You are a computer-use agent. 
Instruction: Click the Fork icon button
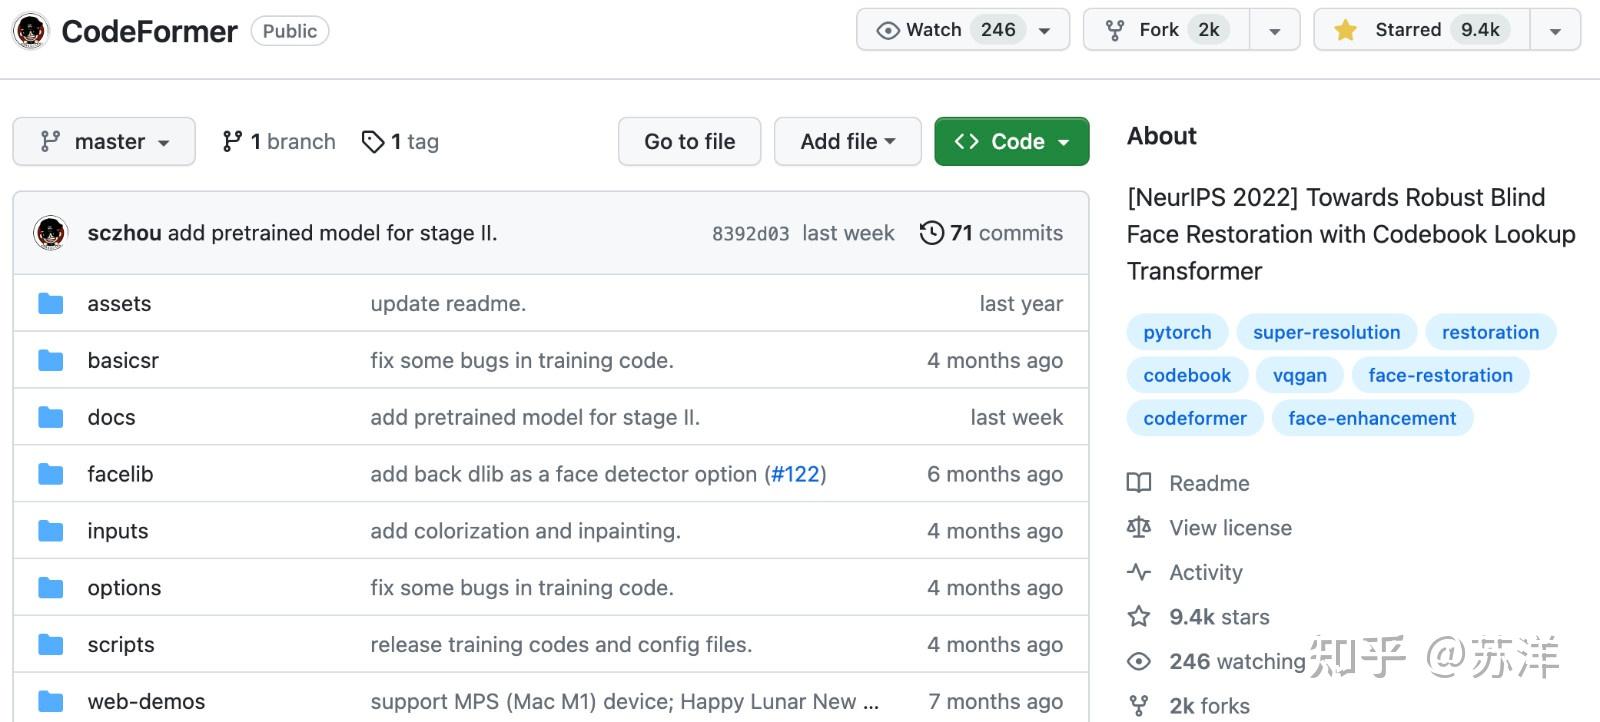pos(1115,31)
